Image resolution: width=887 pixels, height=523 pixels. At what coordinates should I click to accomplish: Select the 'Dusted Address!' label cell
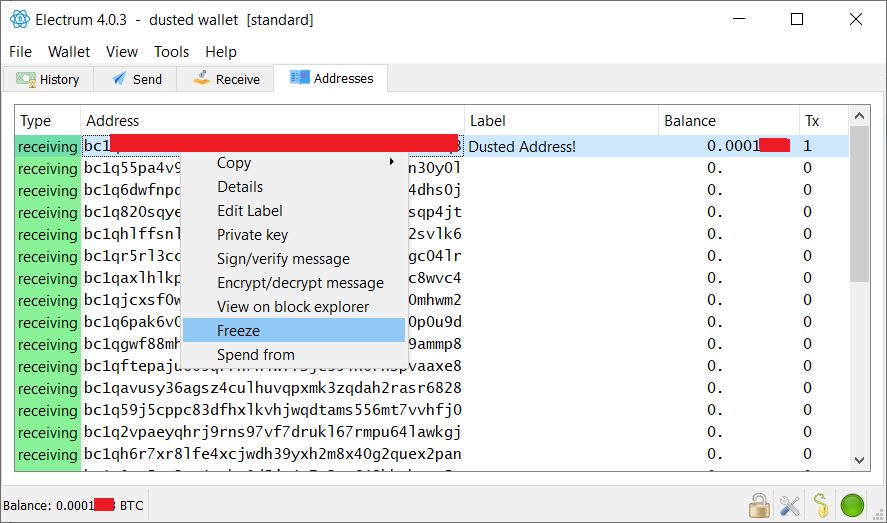tap(561, 146)
